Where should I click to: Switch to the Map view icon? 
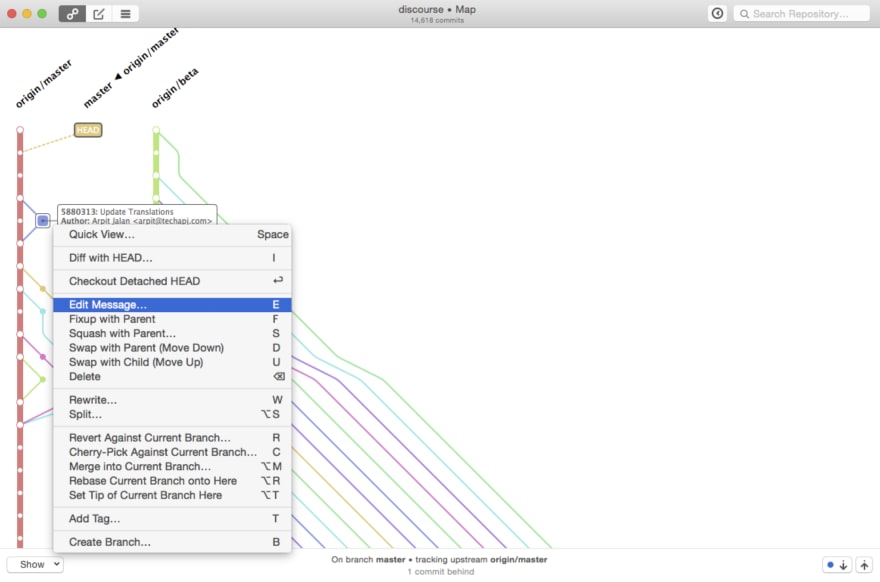click(72, 13)
